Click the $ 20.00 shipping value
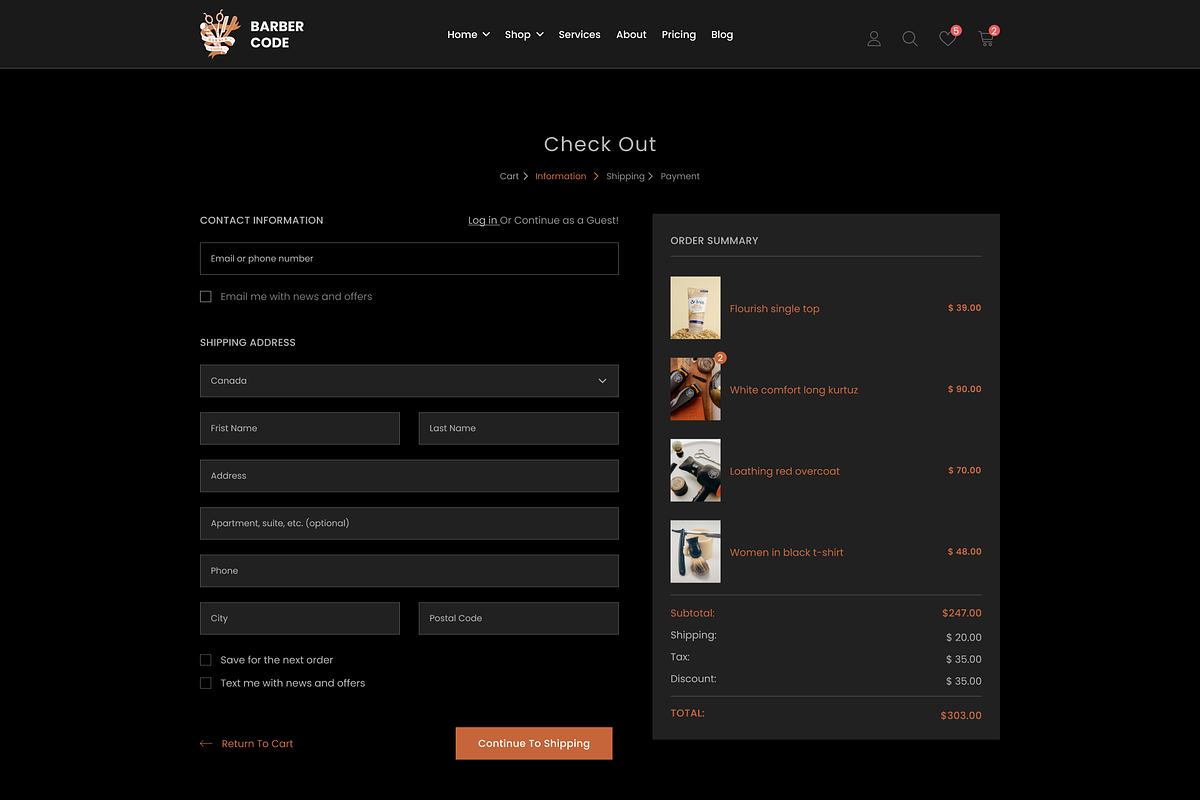 (964, 637)
